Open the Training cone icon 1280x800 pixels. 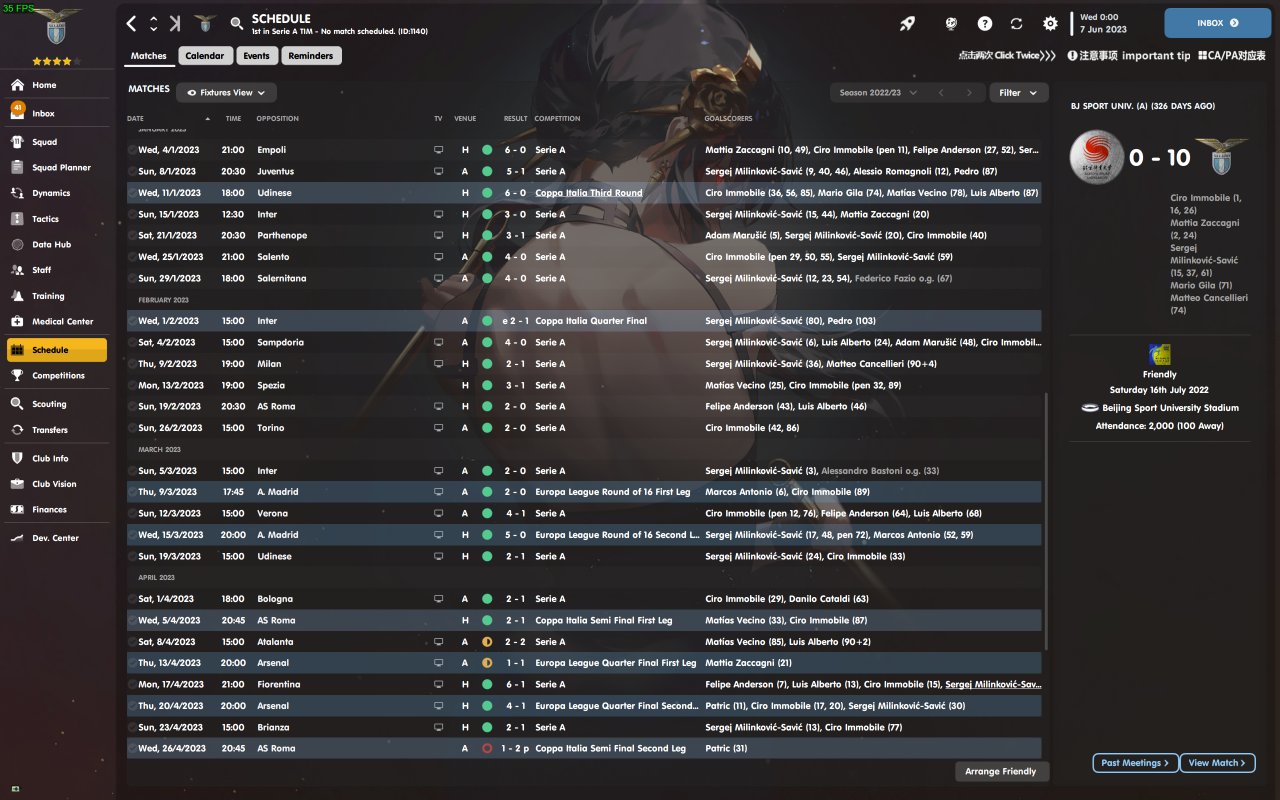coord(17,296)
